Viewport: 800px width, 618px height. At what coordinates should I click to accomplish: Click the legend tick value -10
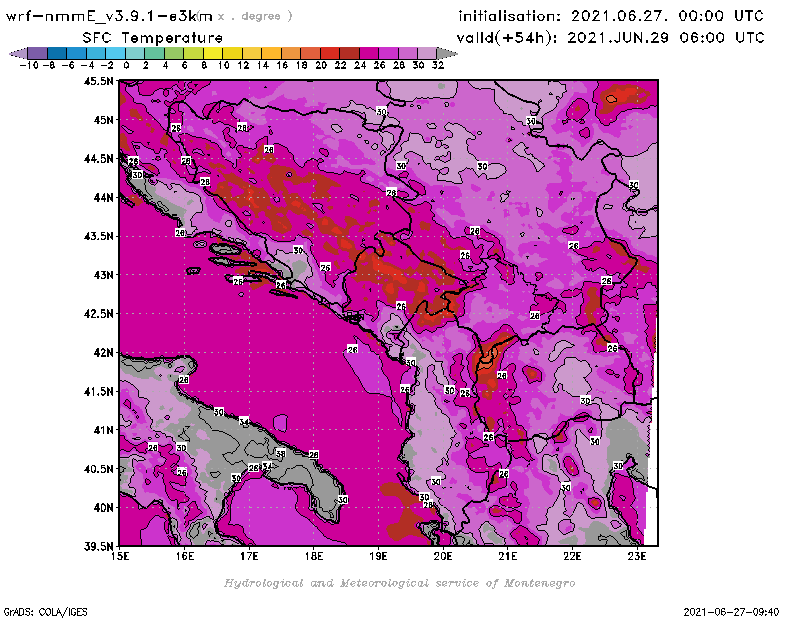coord(29,65)
